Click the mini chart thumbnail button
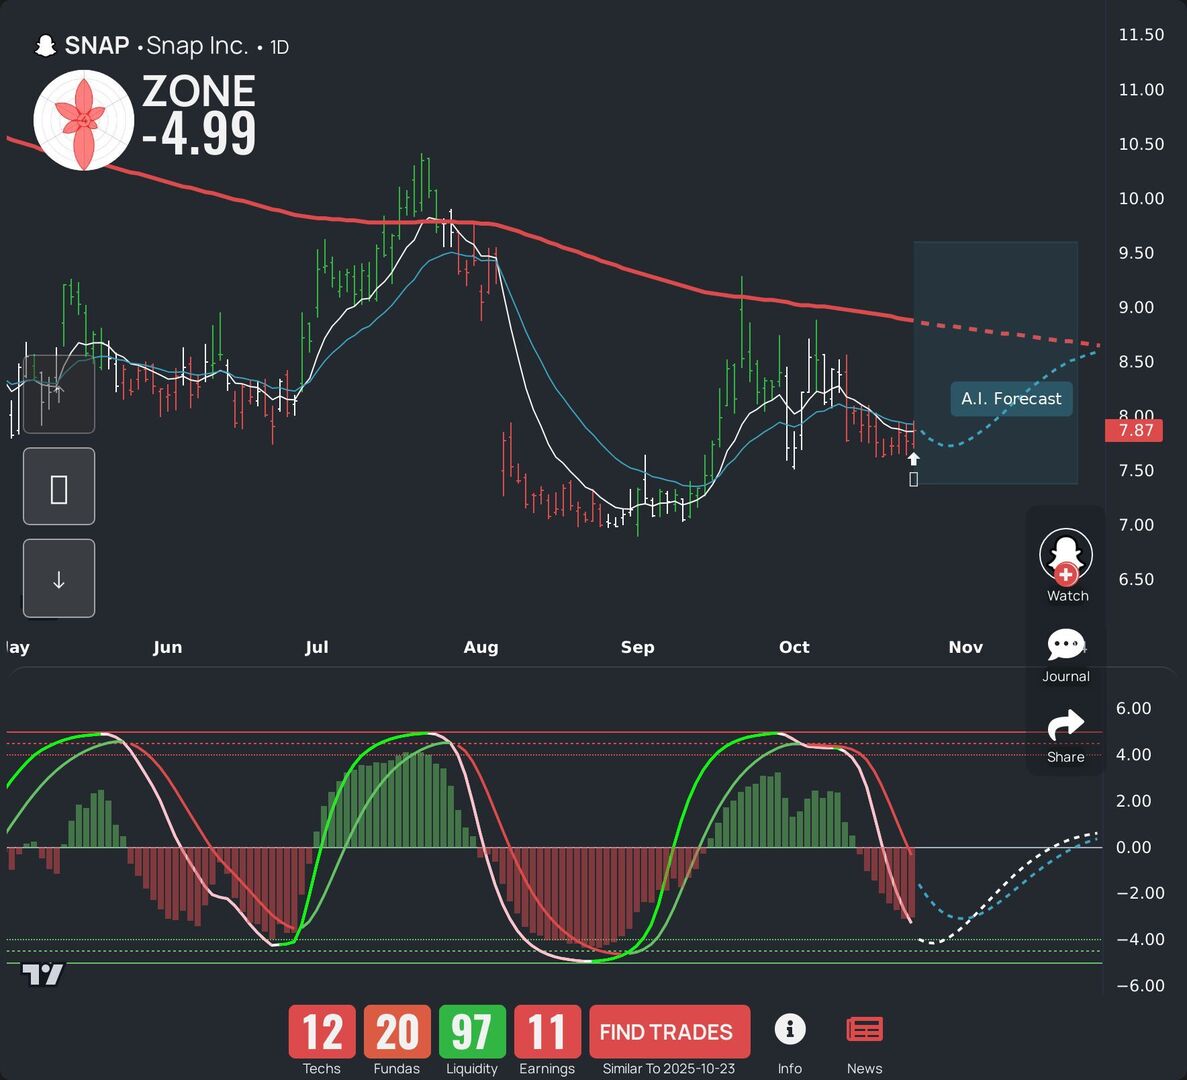Viewport: 1187px width, 1080px height. [59, 394]
